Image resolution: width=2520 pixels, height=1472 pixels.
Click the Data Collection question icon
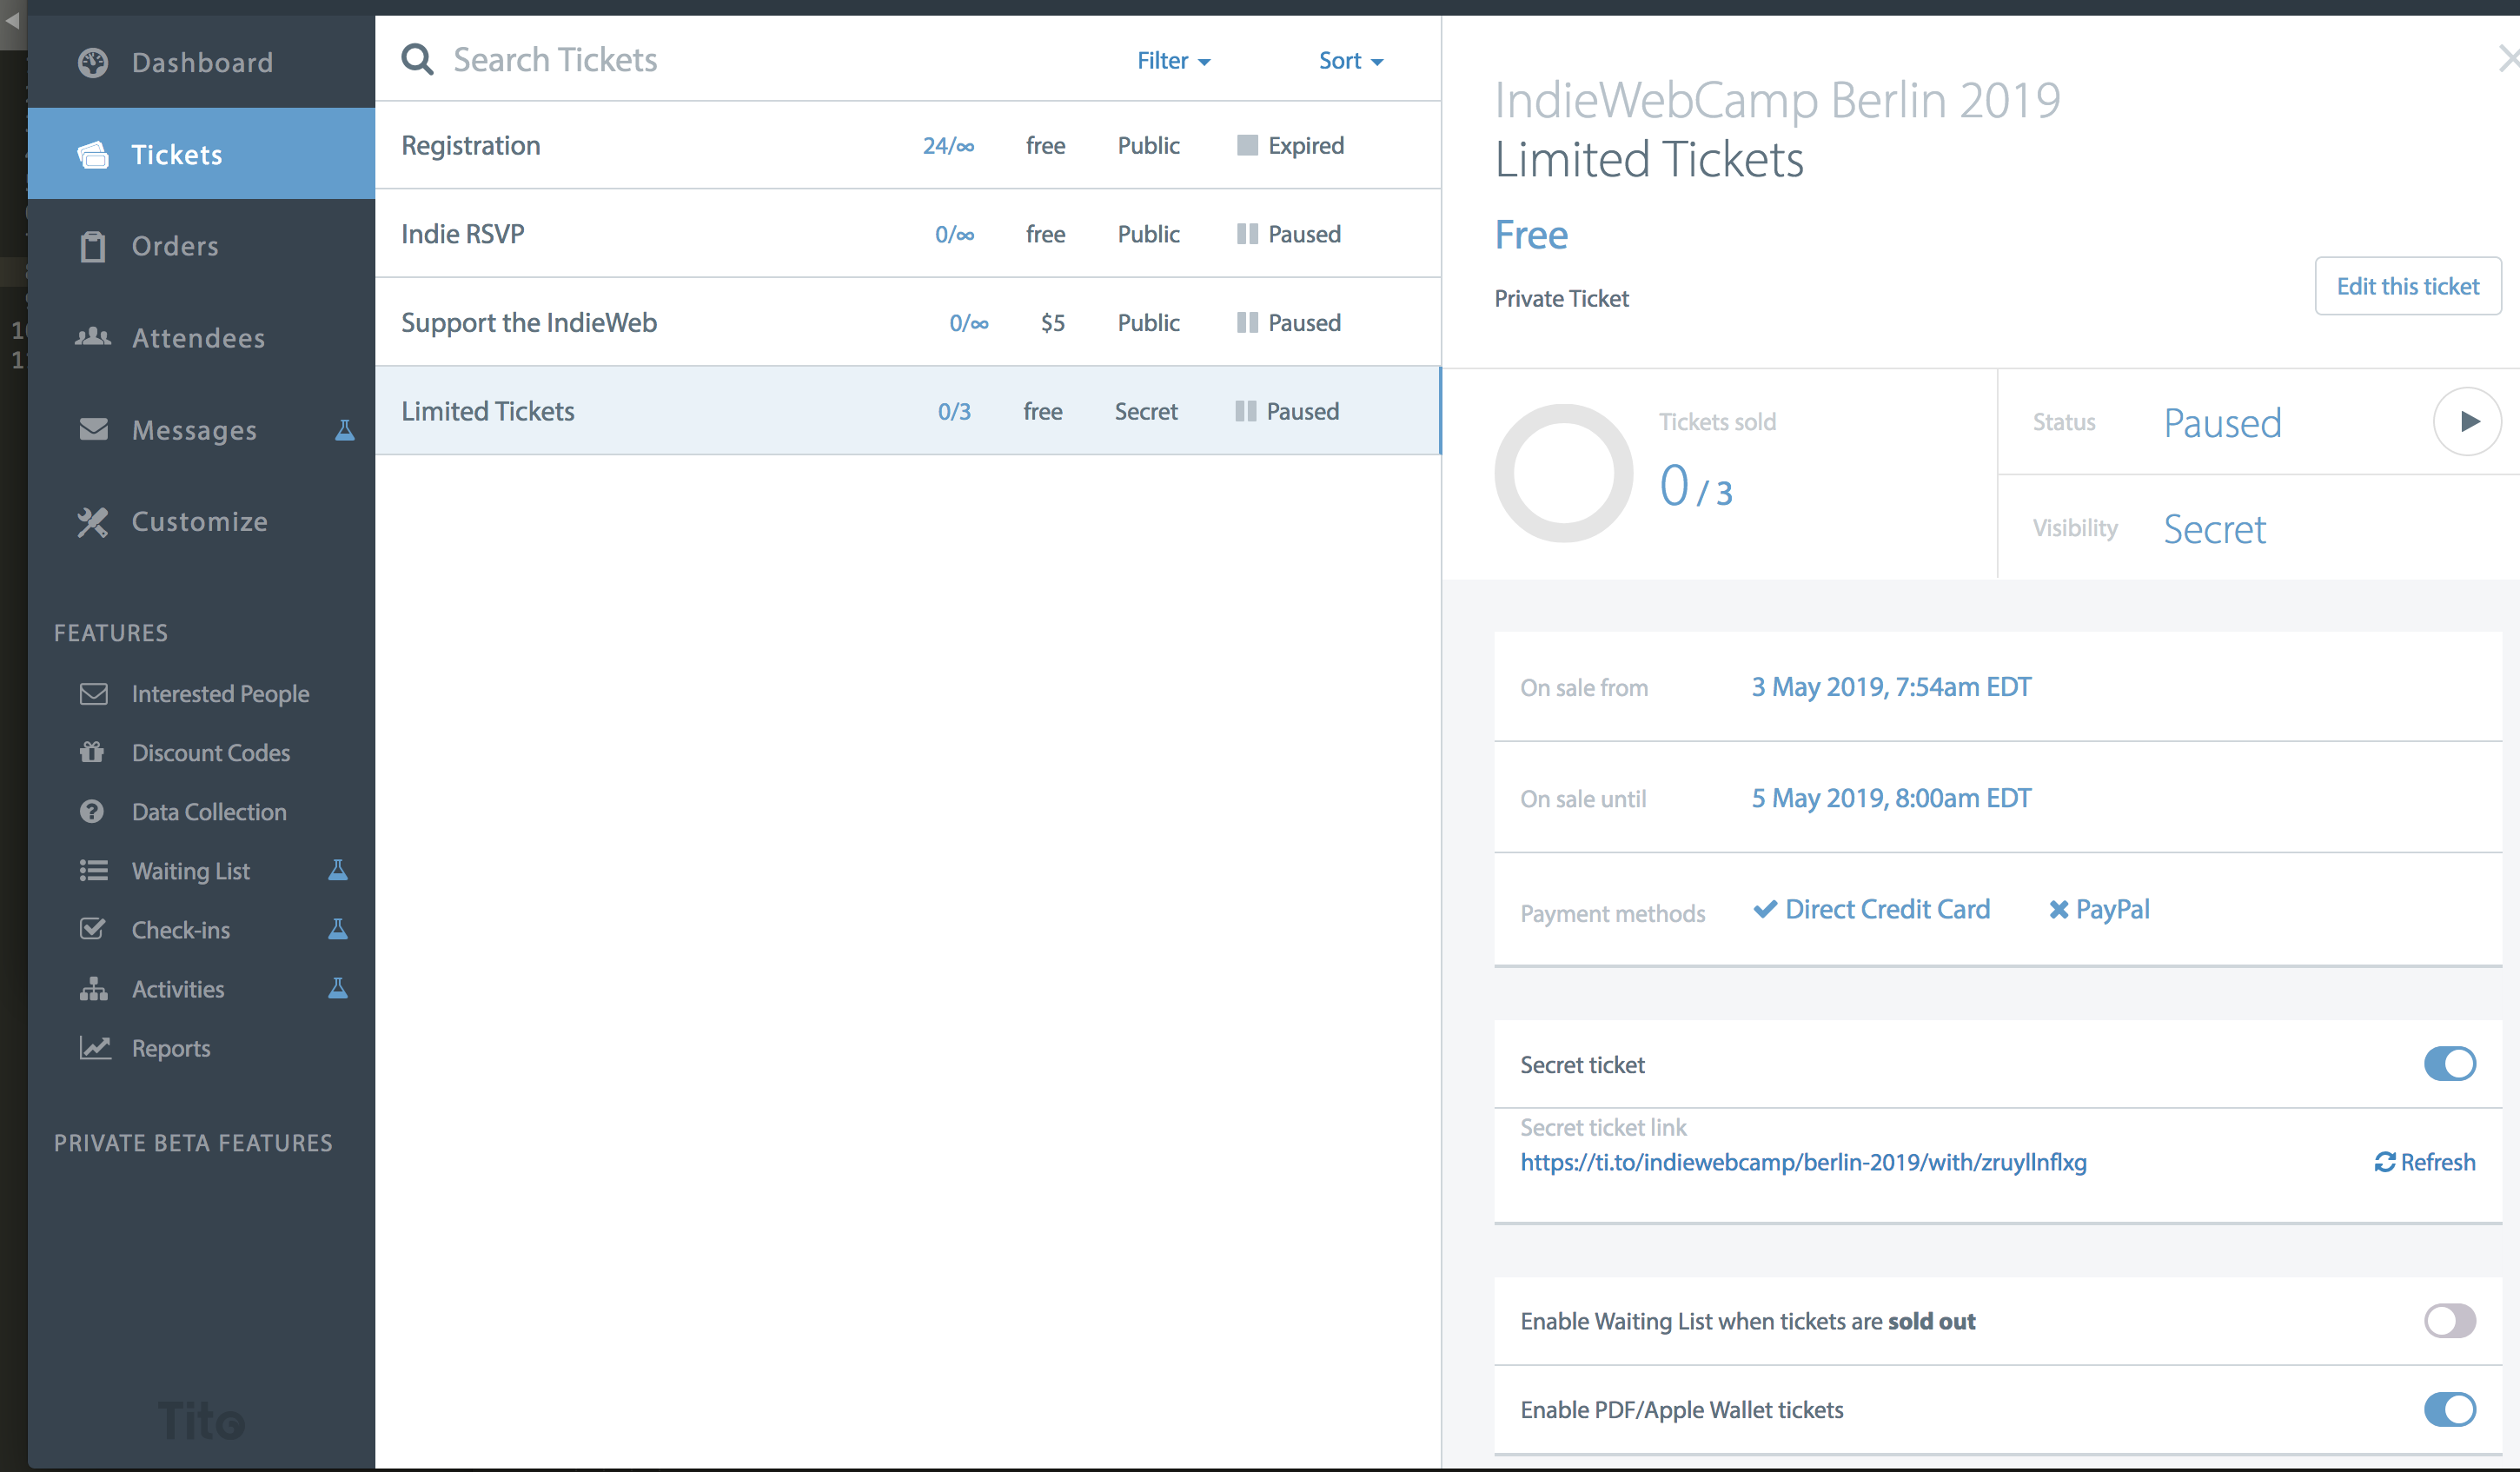point(92,811)
